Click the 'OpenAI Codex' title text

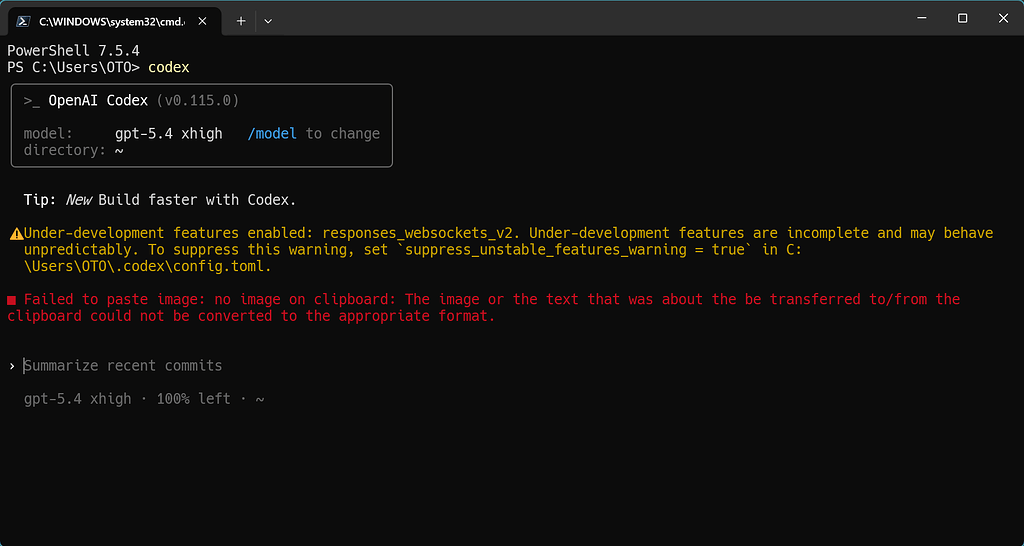[x=98, y=101]
